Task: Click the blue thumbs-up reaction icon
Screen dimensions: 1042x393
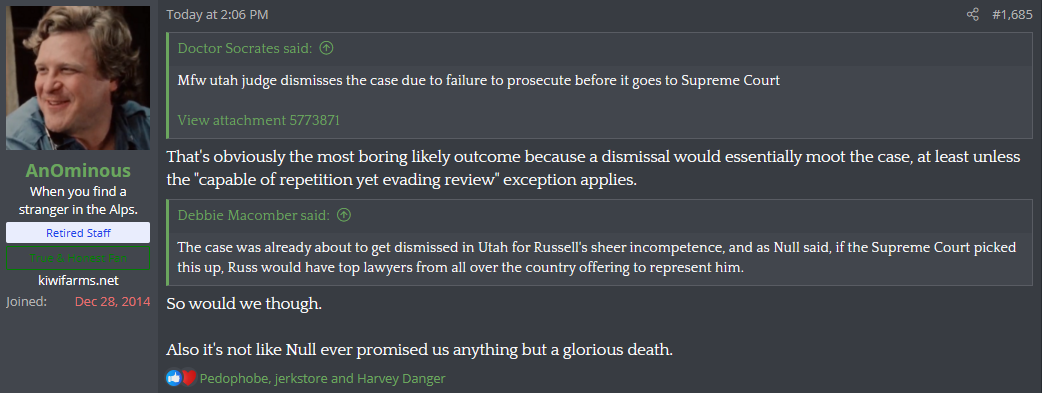Action: tap(173, 378)
